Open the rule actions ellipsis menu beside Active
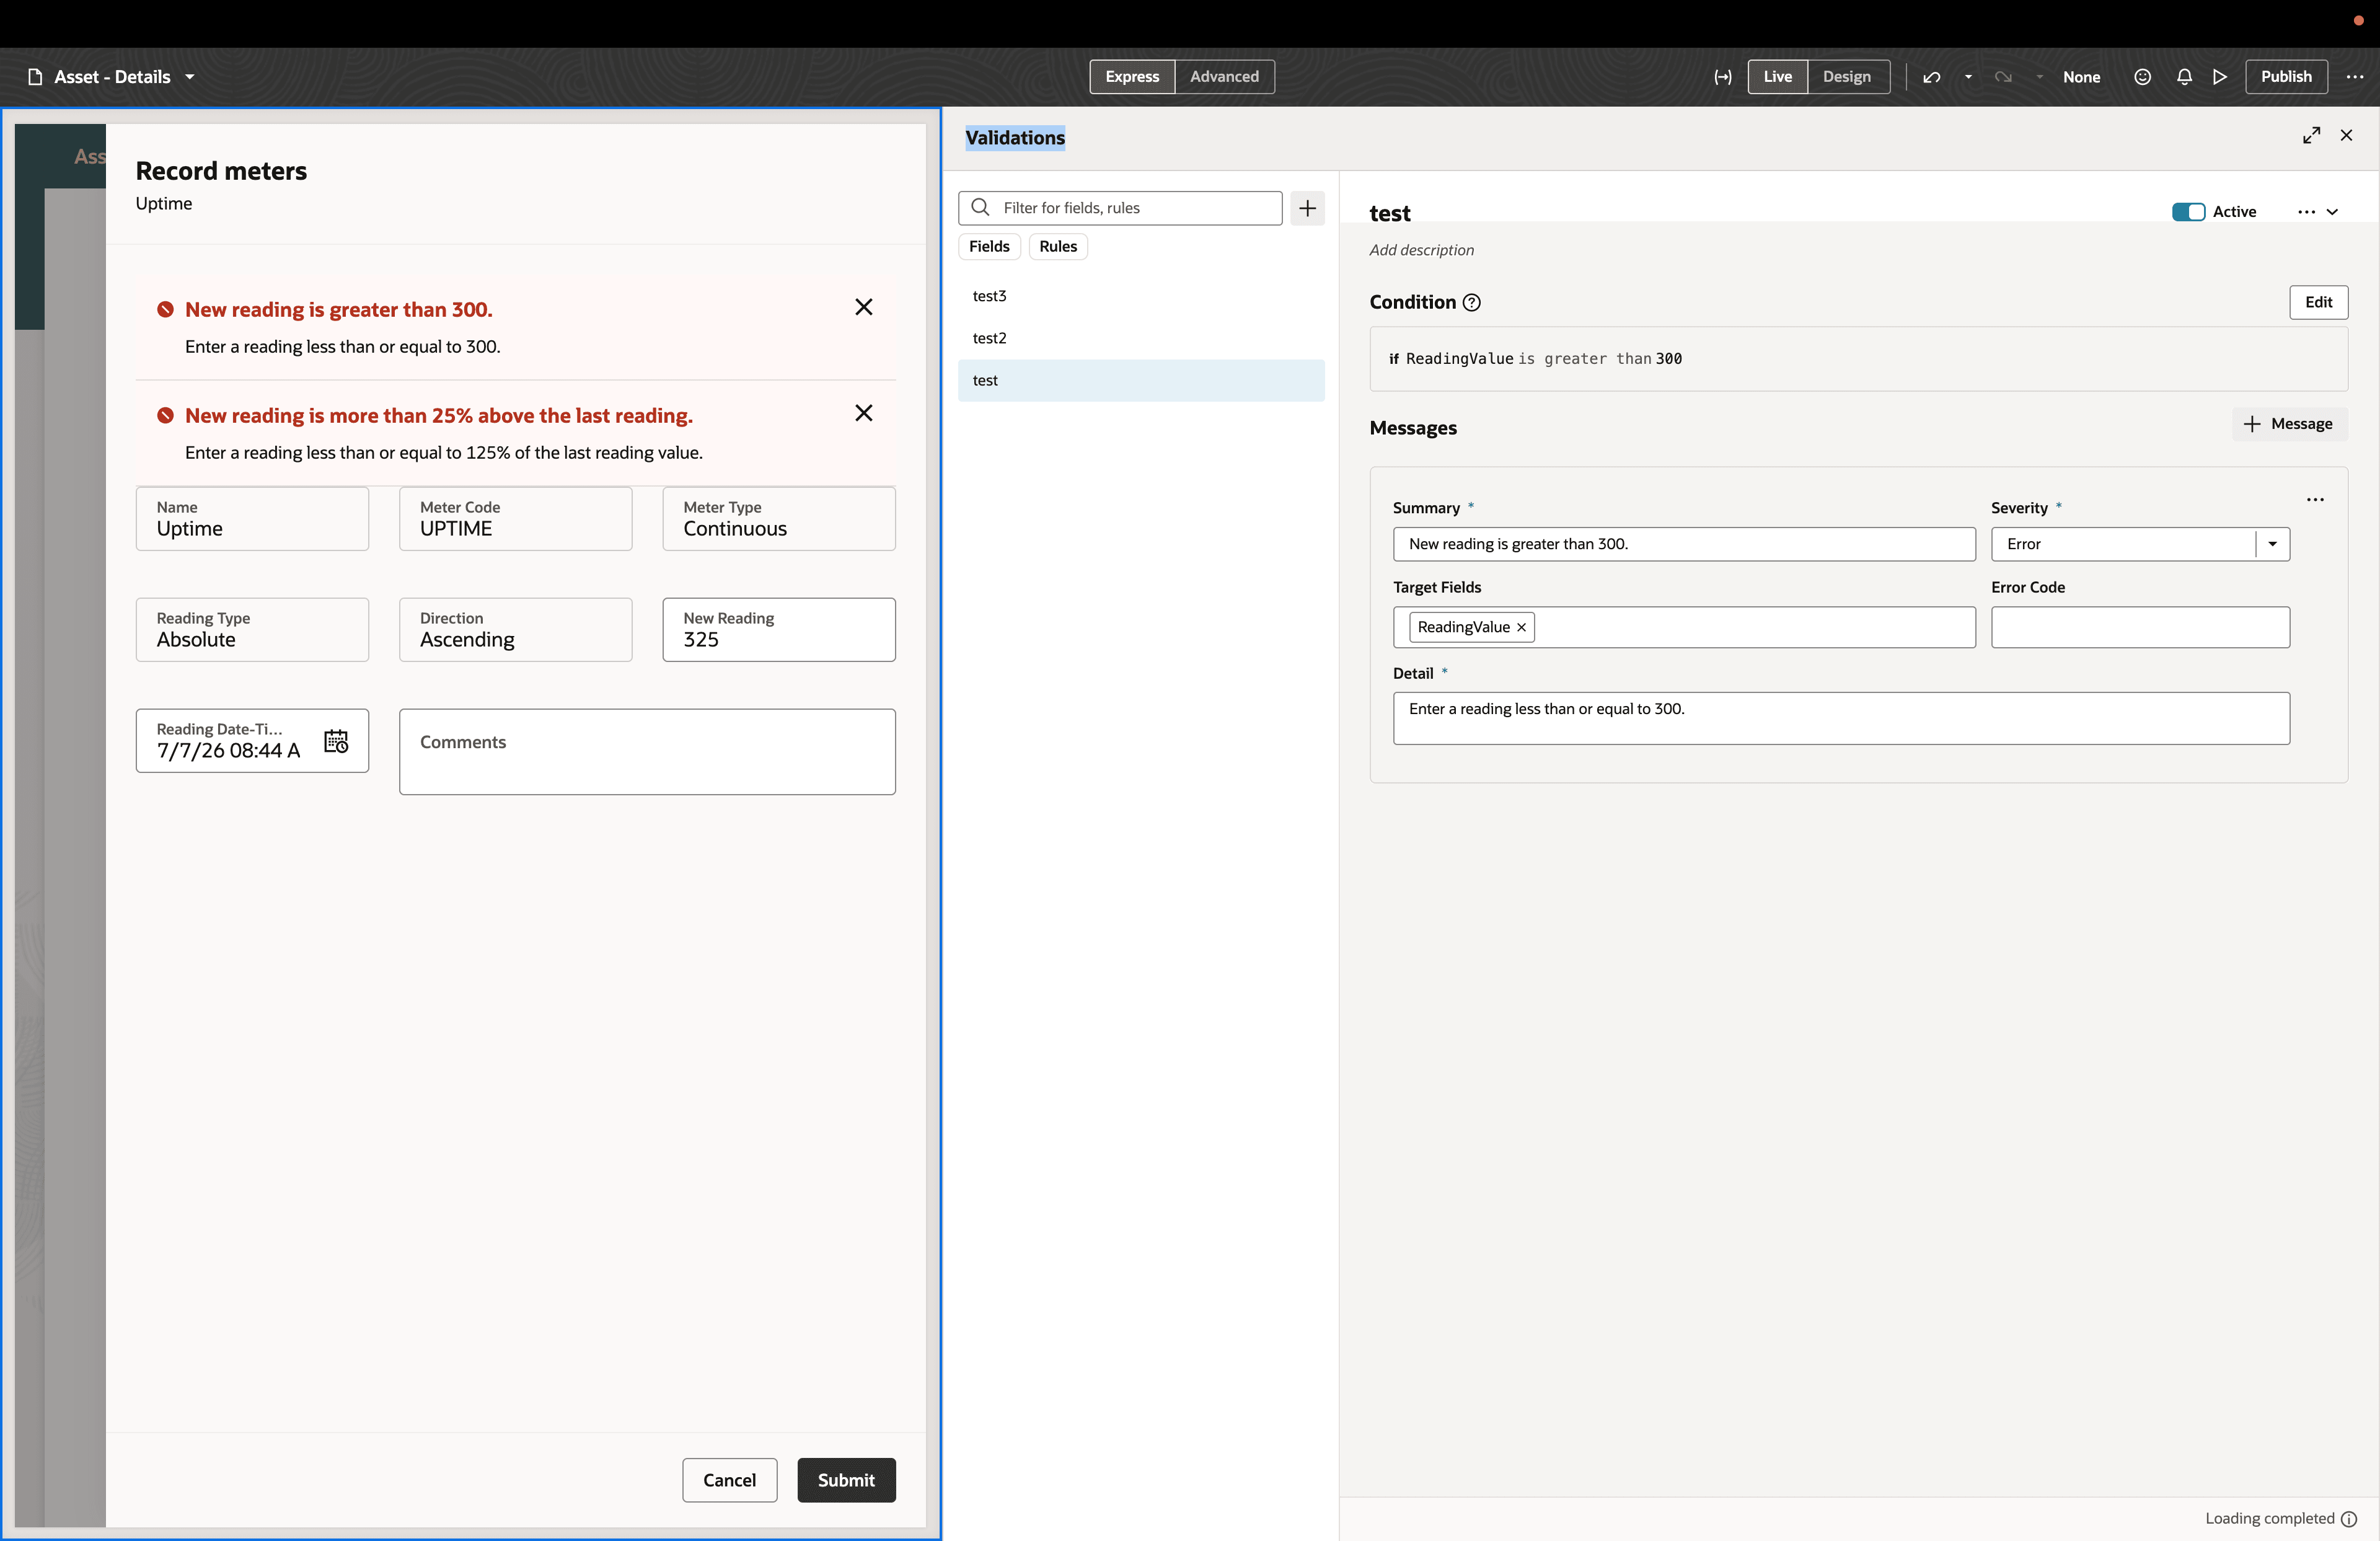This screenshot has height=1541, width=2380. coord(2306,211)
